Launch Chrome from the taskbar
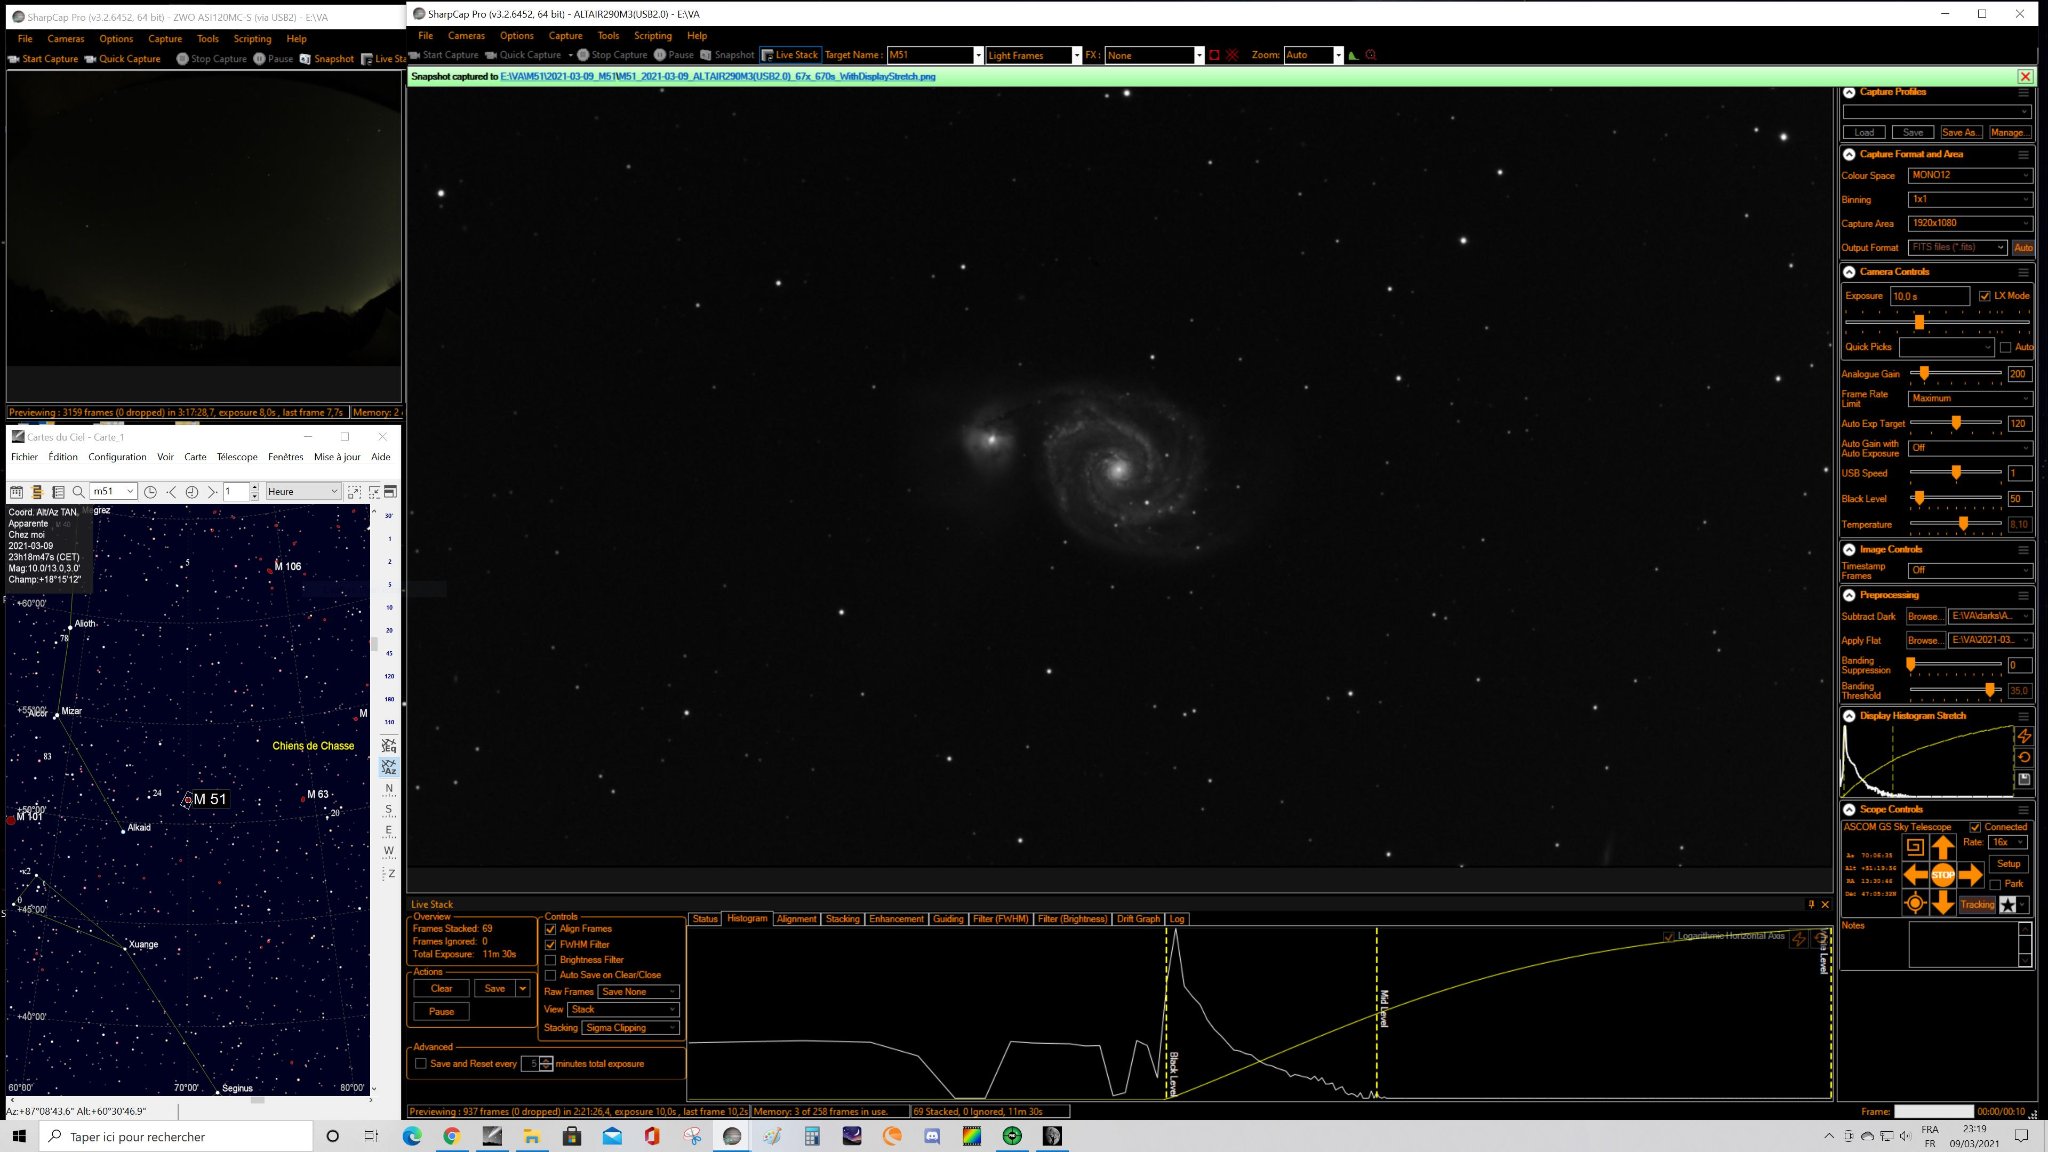Screen dimensions: 2048x1152 (x=452, y=1136)
